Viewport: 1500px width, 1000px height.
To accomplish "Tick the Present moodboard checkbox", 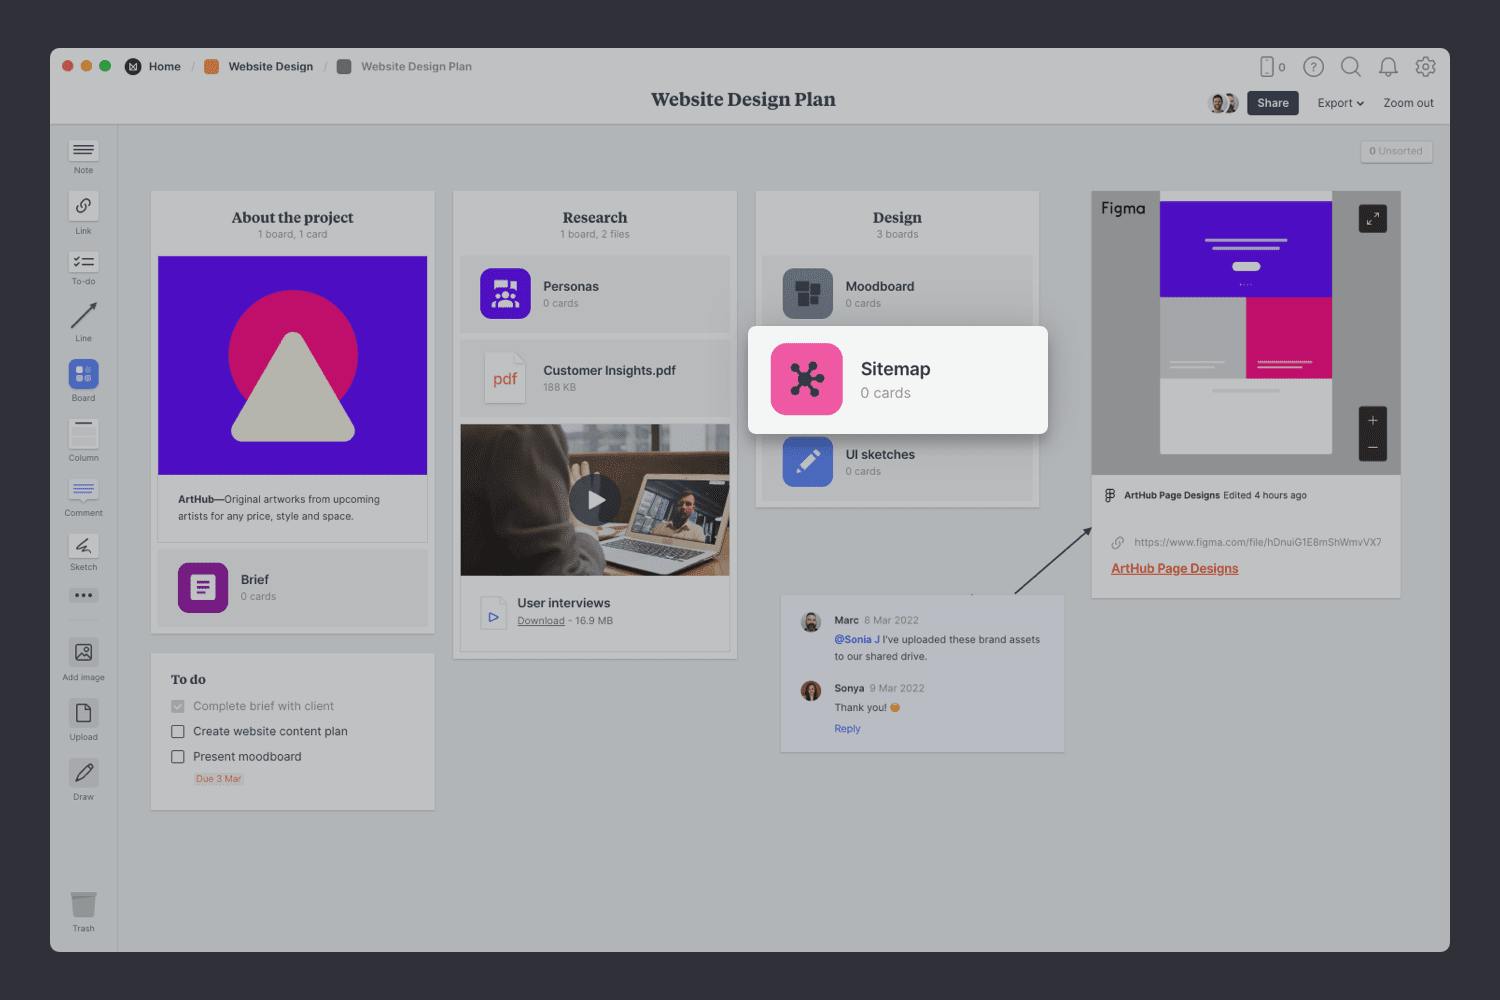I will (x=178, y=757).
